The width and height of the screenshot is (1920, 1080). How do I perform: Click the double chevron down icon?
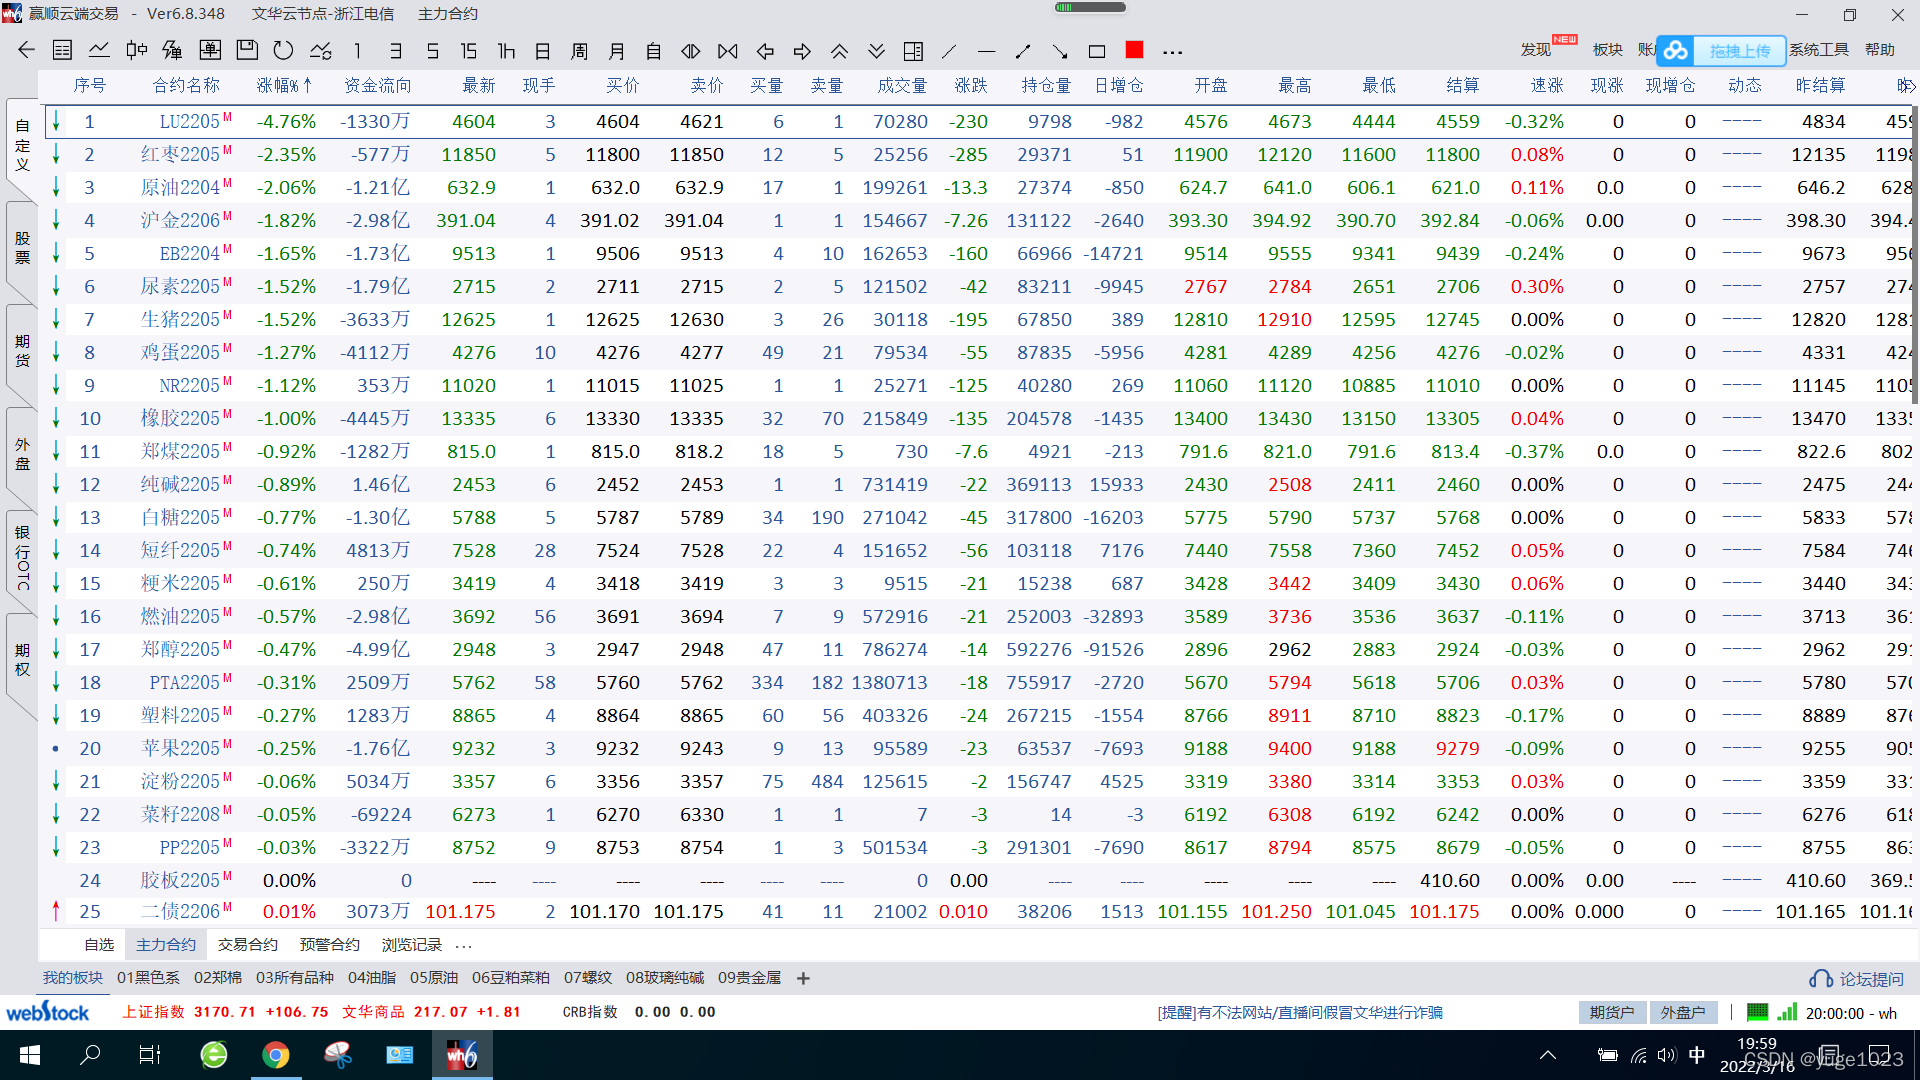[x=876, y=51]
